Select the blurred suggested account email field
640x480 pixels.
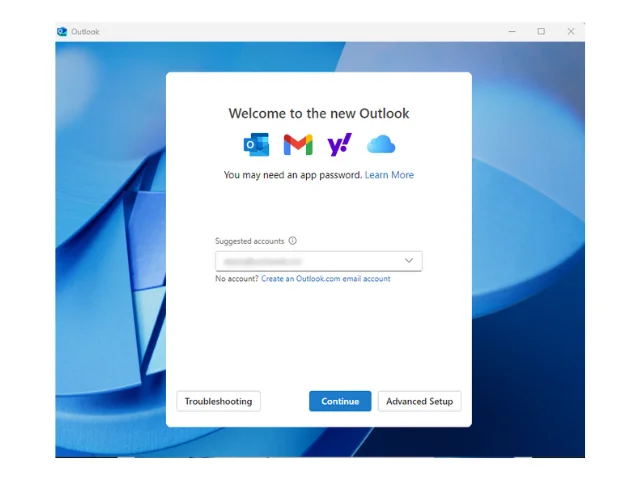319,261
